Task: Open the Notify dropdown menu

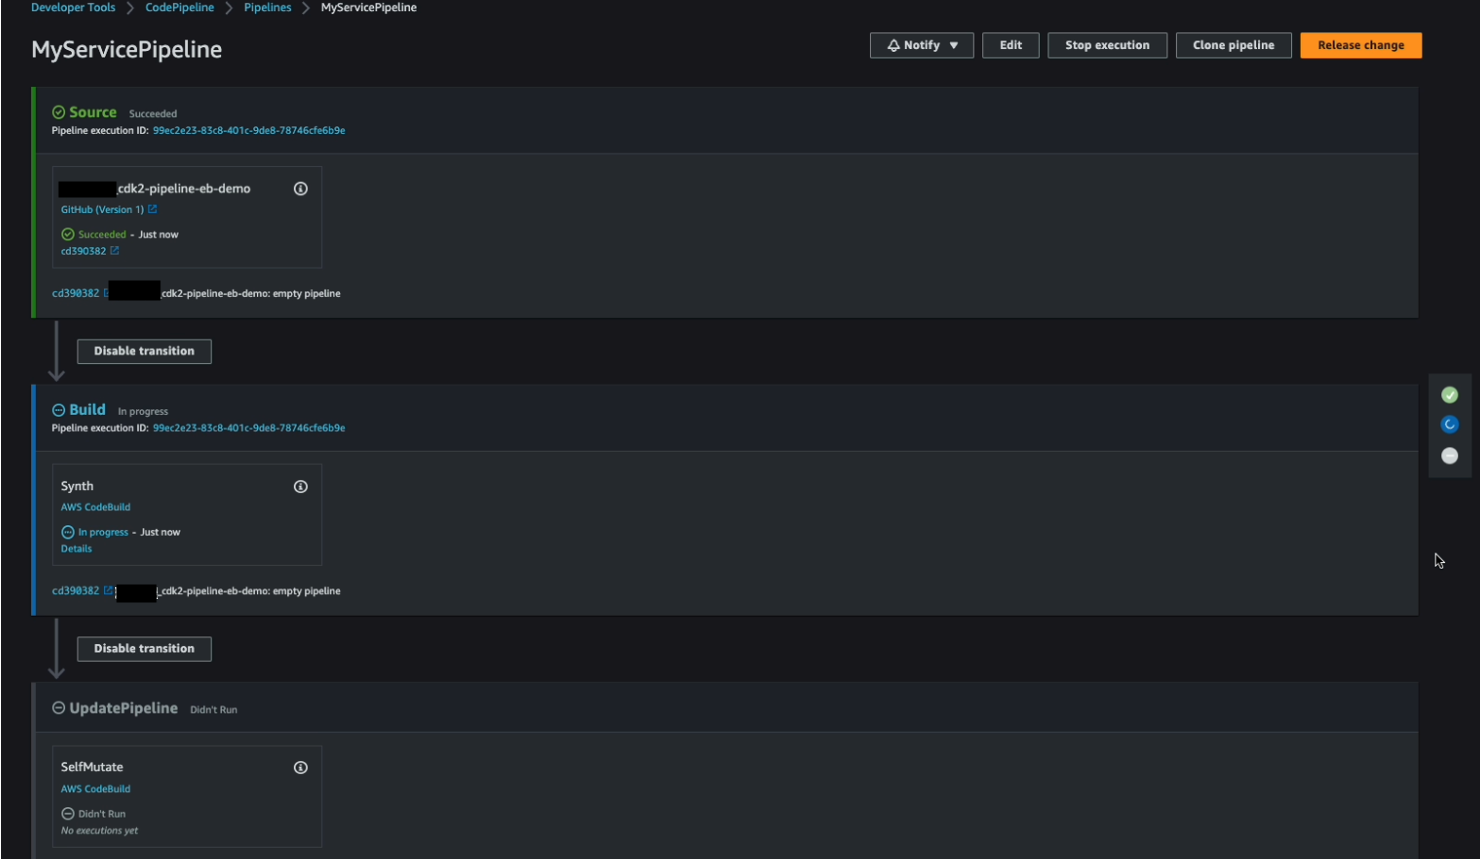Action: pos(922,46)
